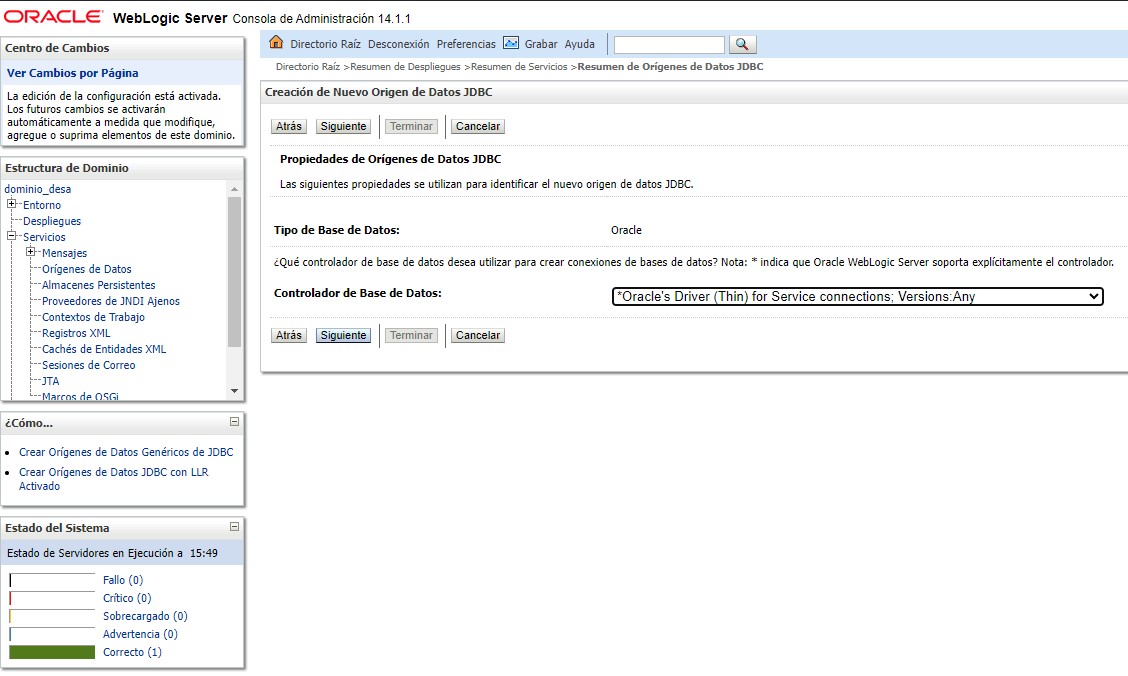Image resolution: width=1128 pixels, height=676 pixels.
Task: Click Crítico (0) status link
Action: (127, 598)
